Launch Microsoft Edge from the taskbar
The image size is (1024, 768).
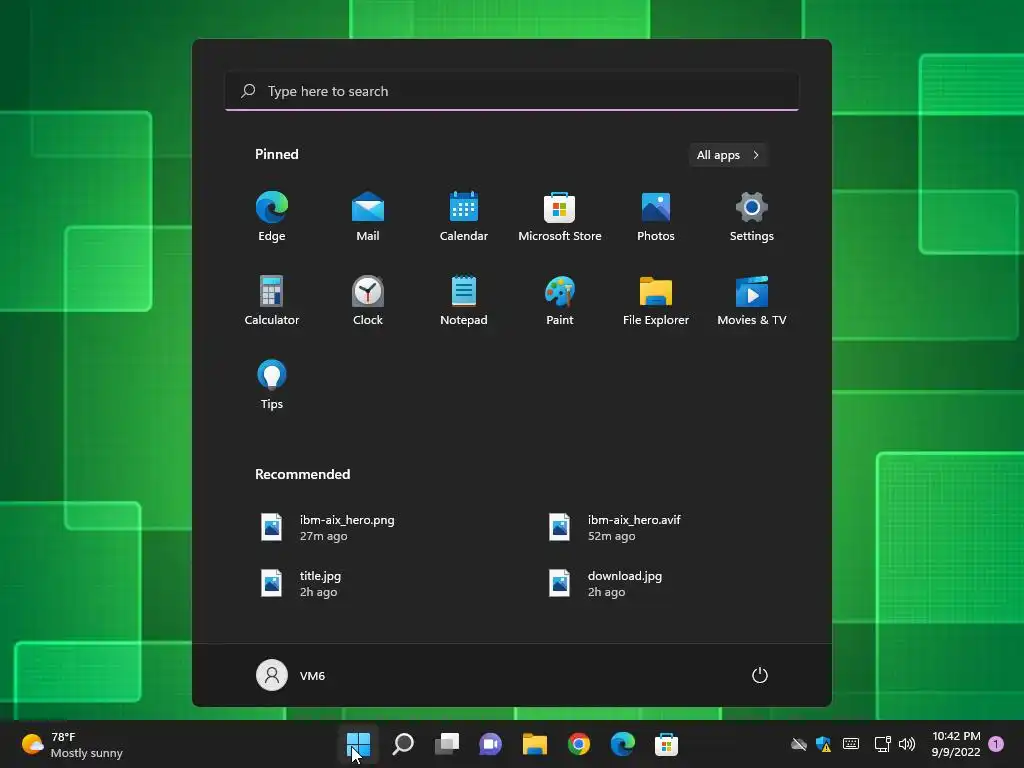click(x=622, y=744)
